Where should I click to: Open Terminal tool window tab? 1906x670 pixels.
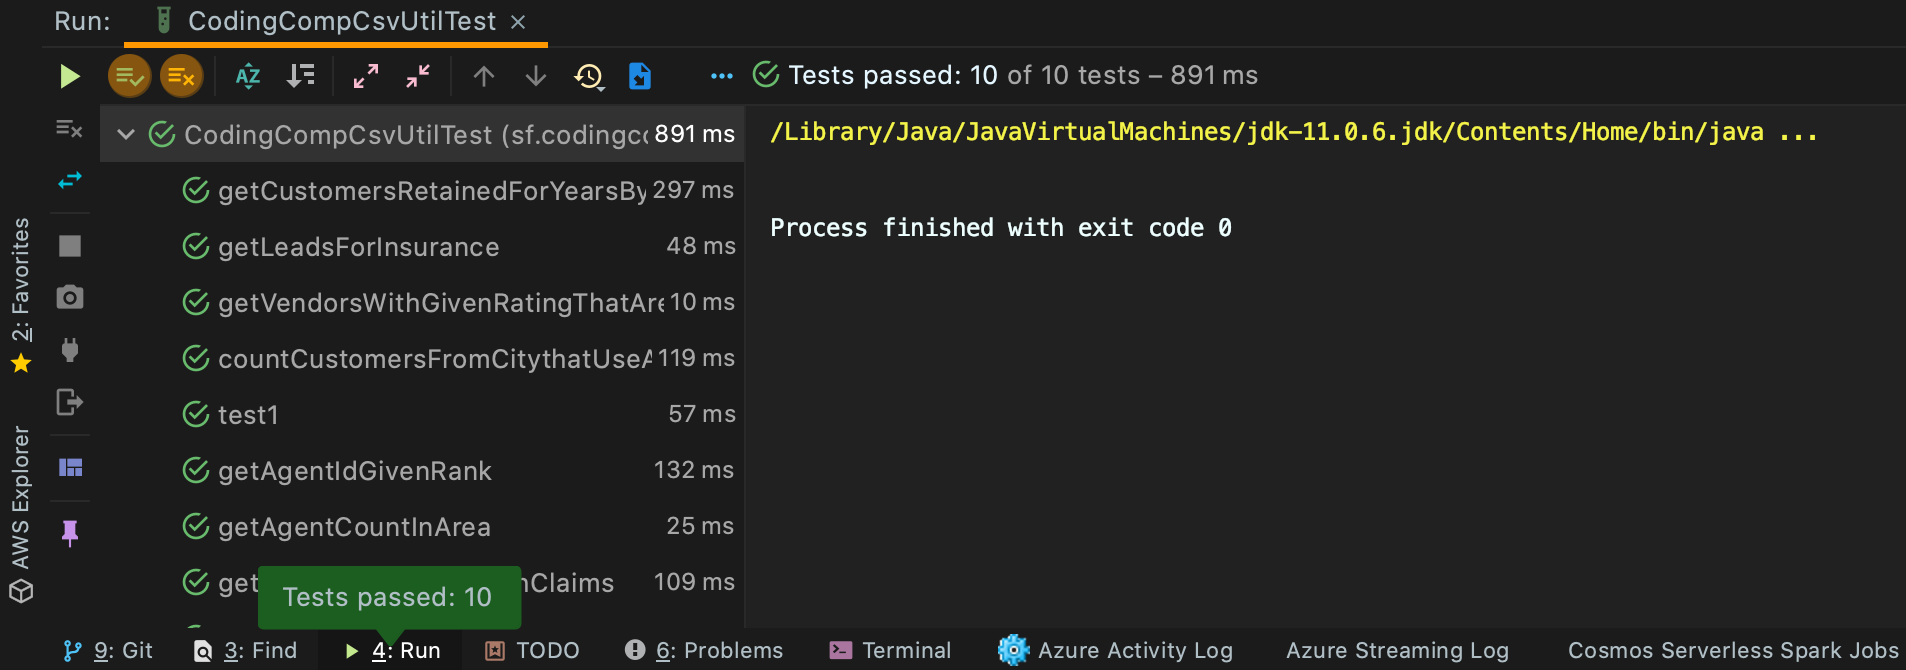(x=890, y=650)
